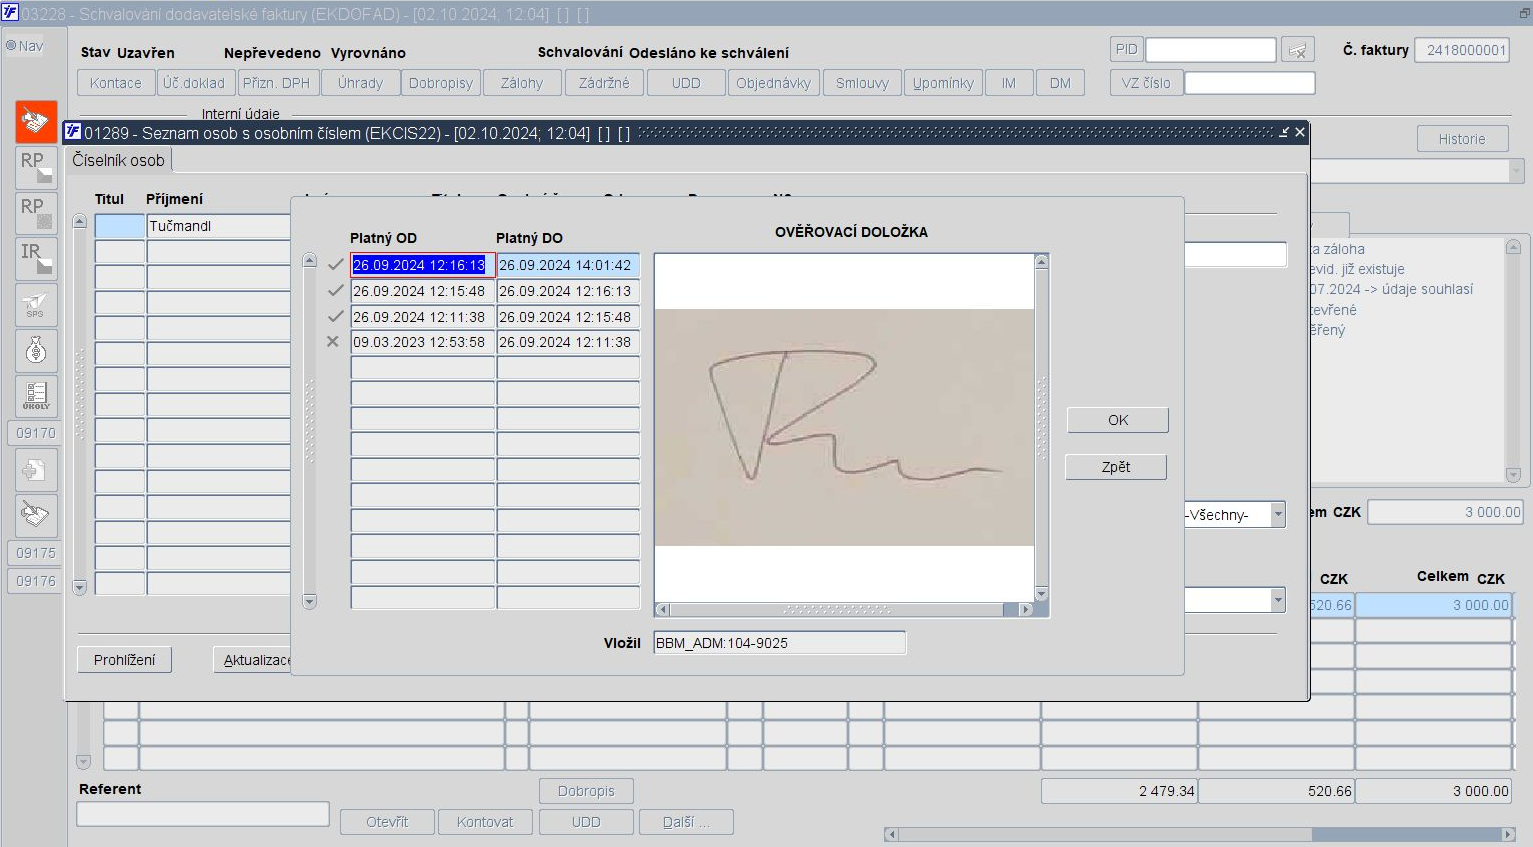Confirm with the OK button

1118,420
